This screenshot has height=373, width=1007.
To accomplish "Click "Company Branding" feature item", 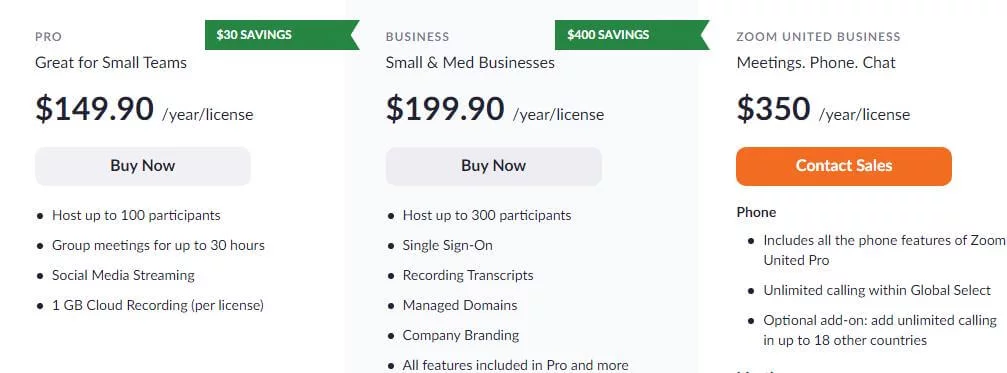I will 460,335.
